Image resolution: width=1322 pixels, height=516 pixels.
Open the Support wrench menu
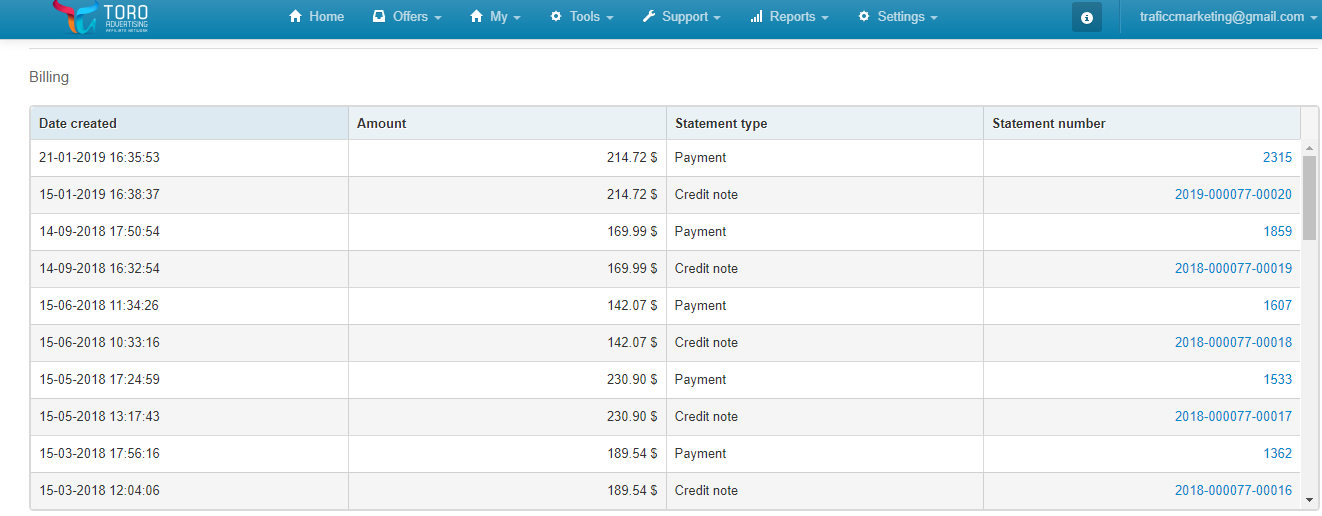point(682,17)
